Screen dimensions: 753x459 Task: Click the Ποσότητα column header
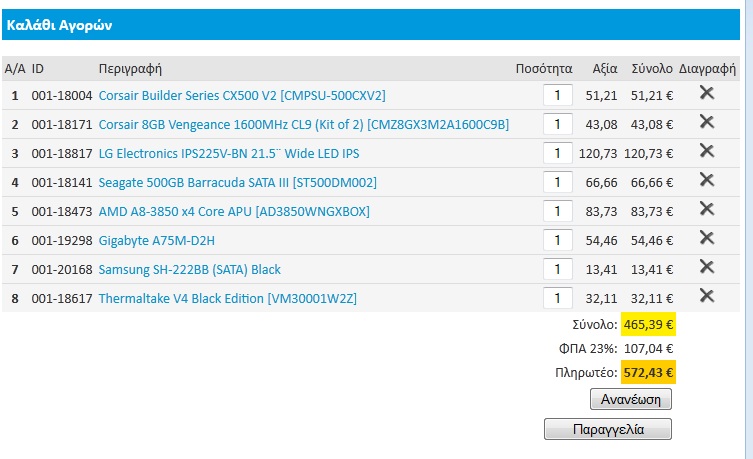click(544, 69)
